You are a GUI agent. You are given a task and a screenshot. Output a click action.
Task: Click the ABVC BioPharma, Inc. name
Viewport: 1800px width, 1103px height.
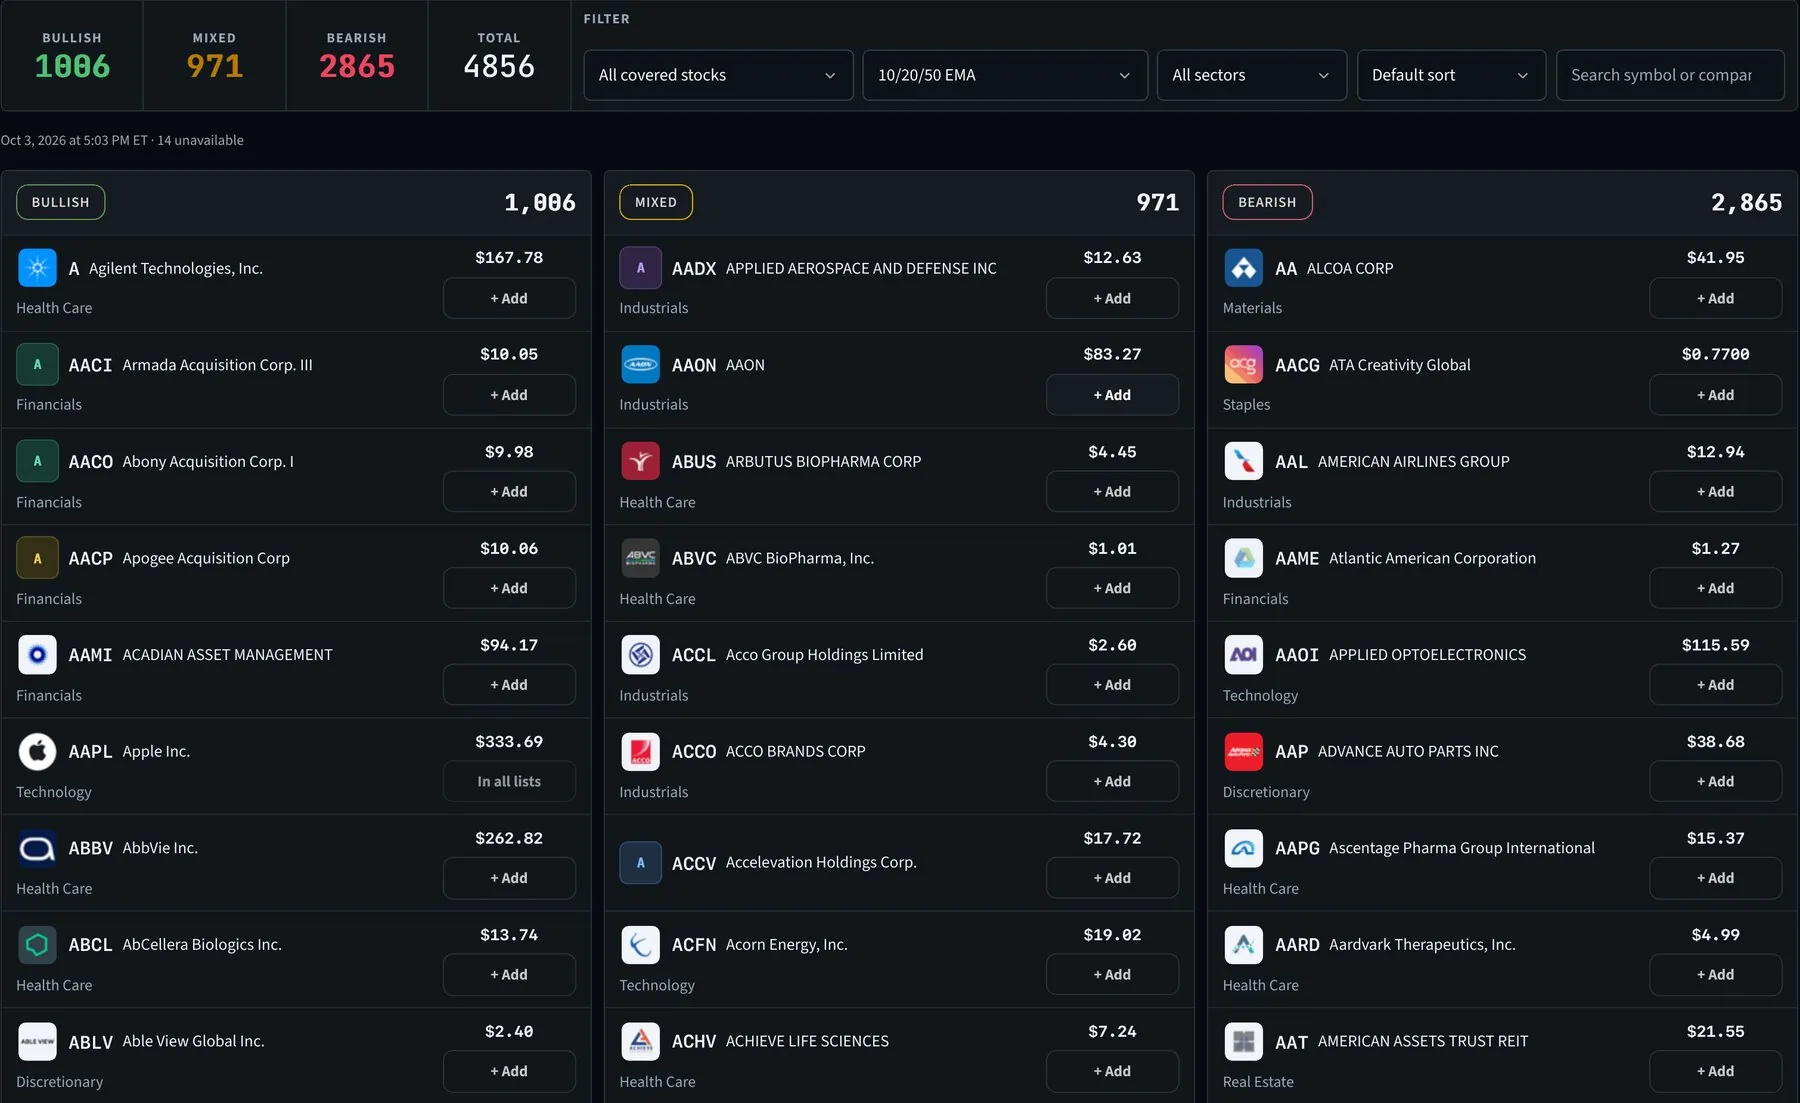800,558
